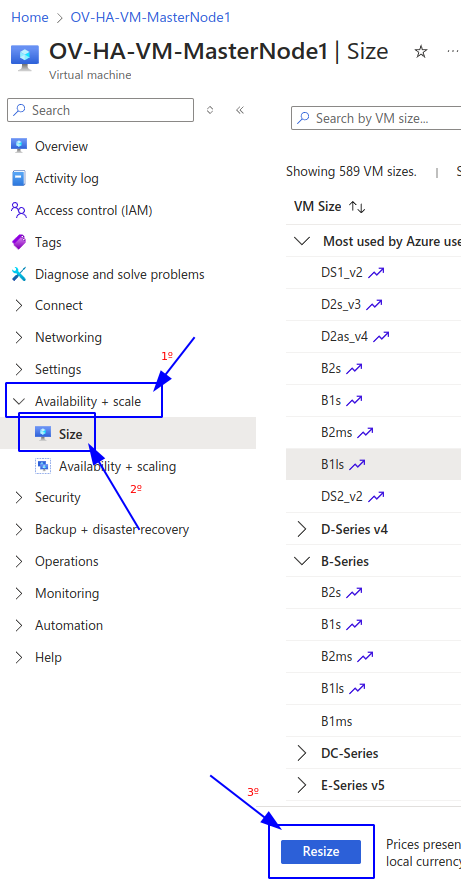The height and width of the screenshot is (893, 461).
Task: Open the Access control (IAM) people icon
Action: (x=19, y=210)
